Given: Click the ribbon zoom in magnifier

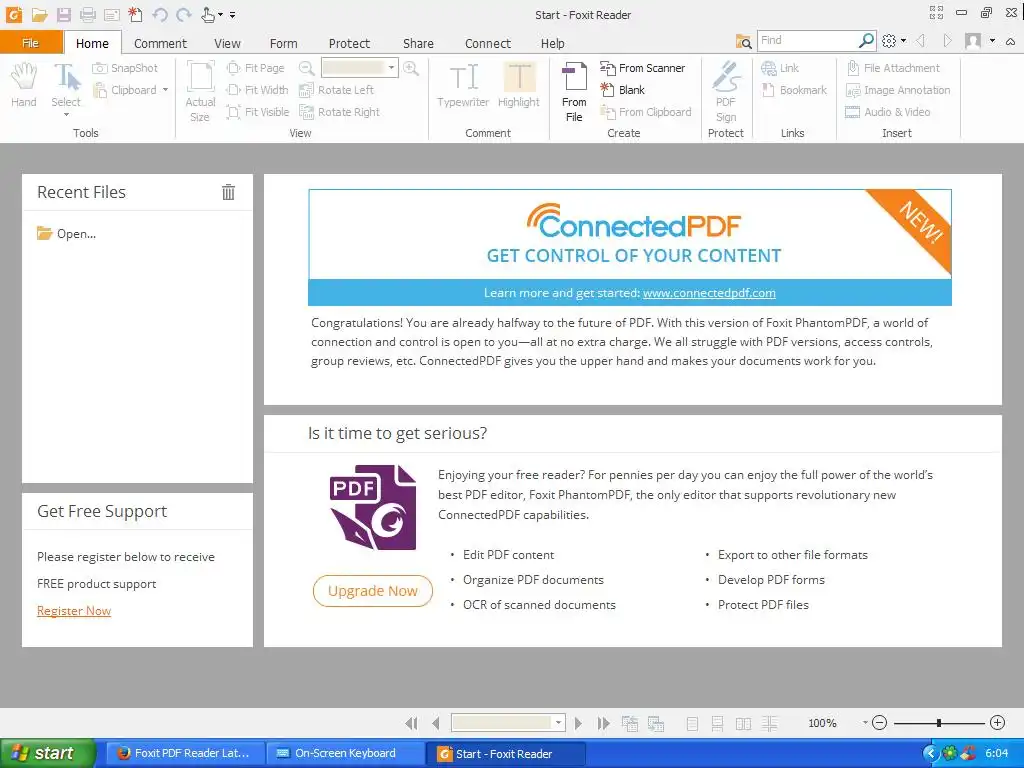Looking at the screenshot, I should click(x=411, y=68).
